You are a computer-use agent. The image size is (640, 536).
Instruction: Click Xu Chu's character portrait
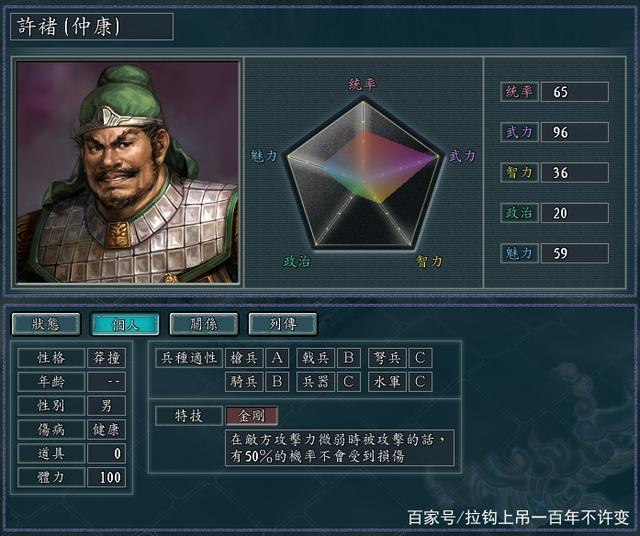coord(128,172)
